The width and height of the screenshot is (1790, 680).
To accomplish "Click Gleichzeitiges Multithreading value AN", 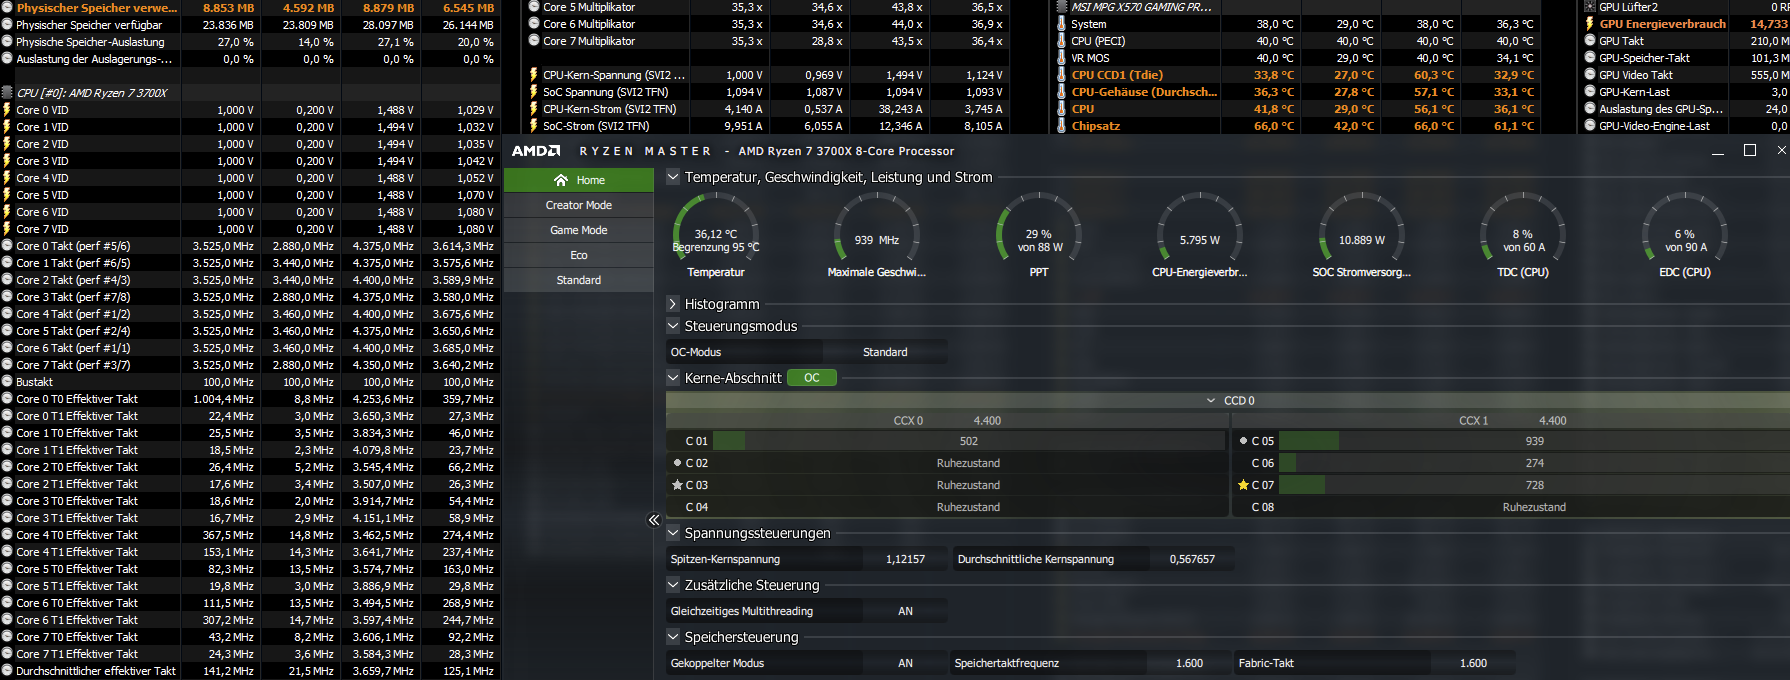I will point(905,611).
